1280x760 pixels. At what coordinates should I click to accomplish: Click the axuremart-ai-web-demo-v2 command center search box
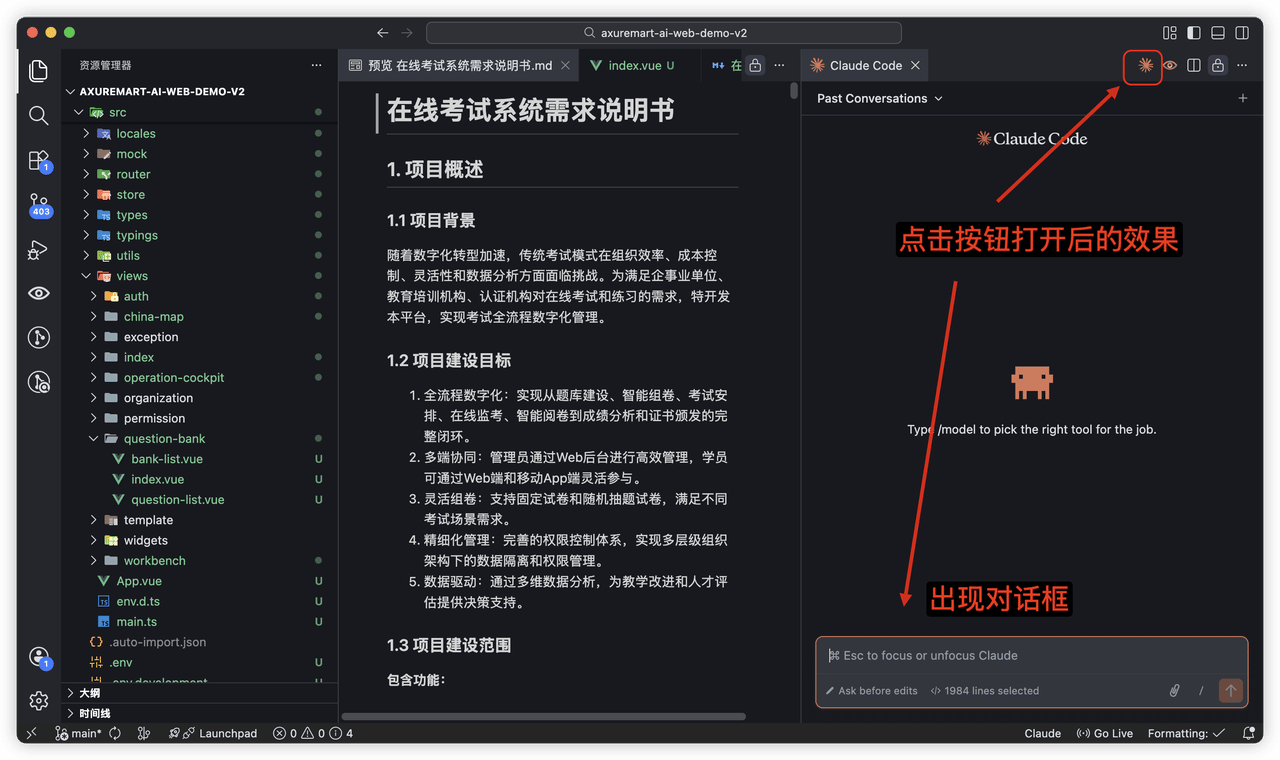[664, 33]
